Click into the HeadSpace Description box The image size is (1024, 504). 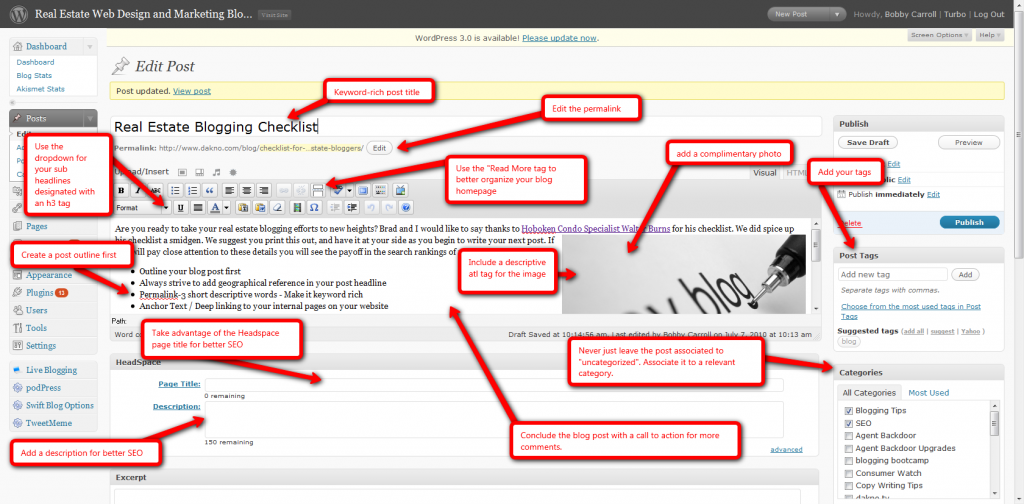pyautogui.click(x=494, y=419)
